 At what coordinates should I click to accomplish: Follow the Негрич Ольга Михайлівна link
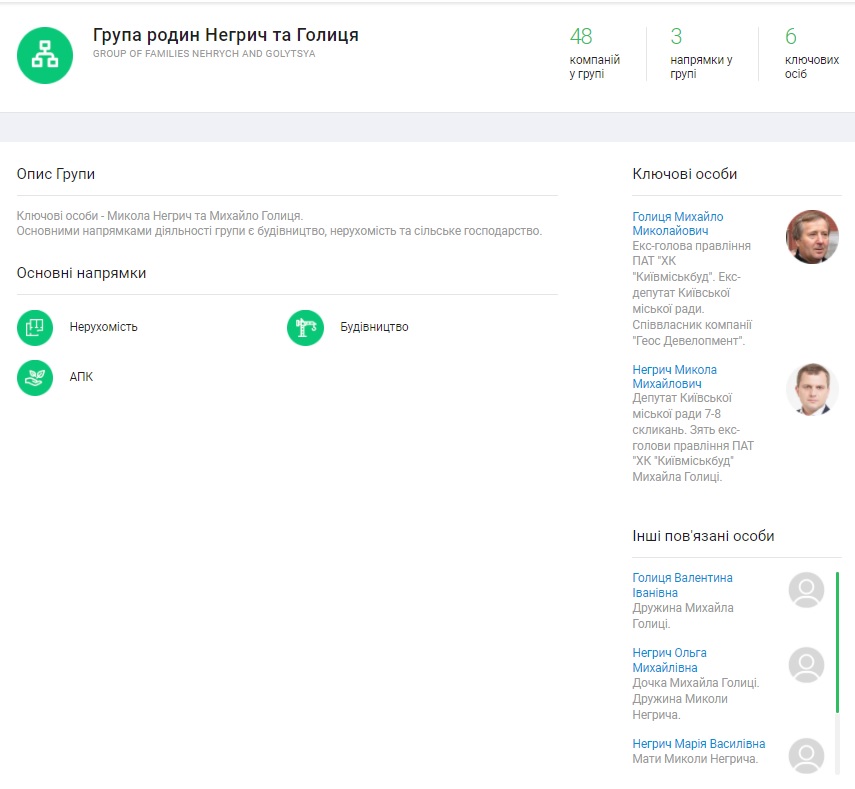point(669,660)
